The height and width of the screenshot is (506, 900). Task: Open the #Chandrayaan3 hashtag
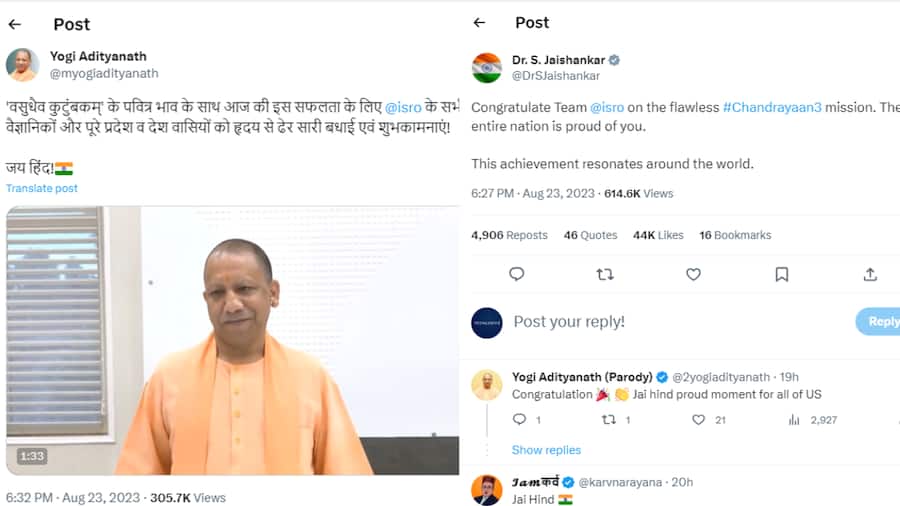pos(771,107)
